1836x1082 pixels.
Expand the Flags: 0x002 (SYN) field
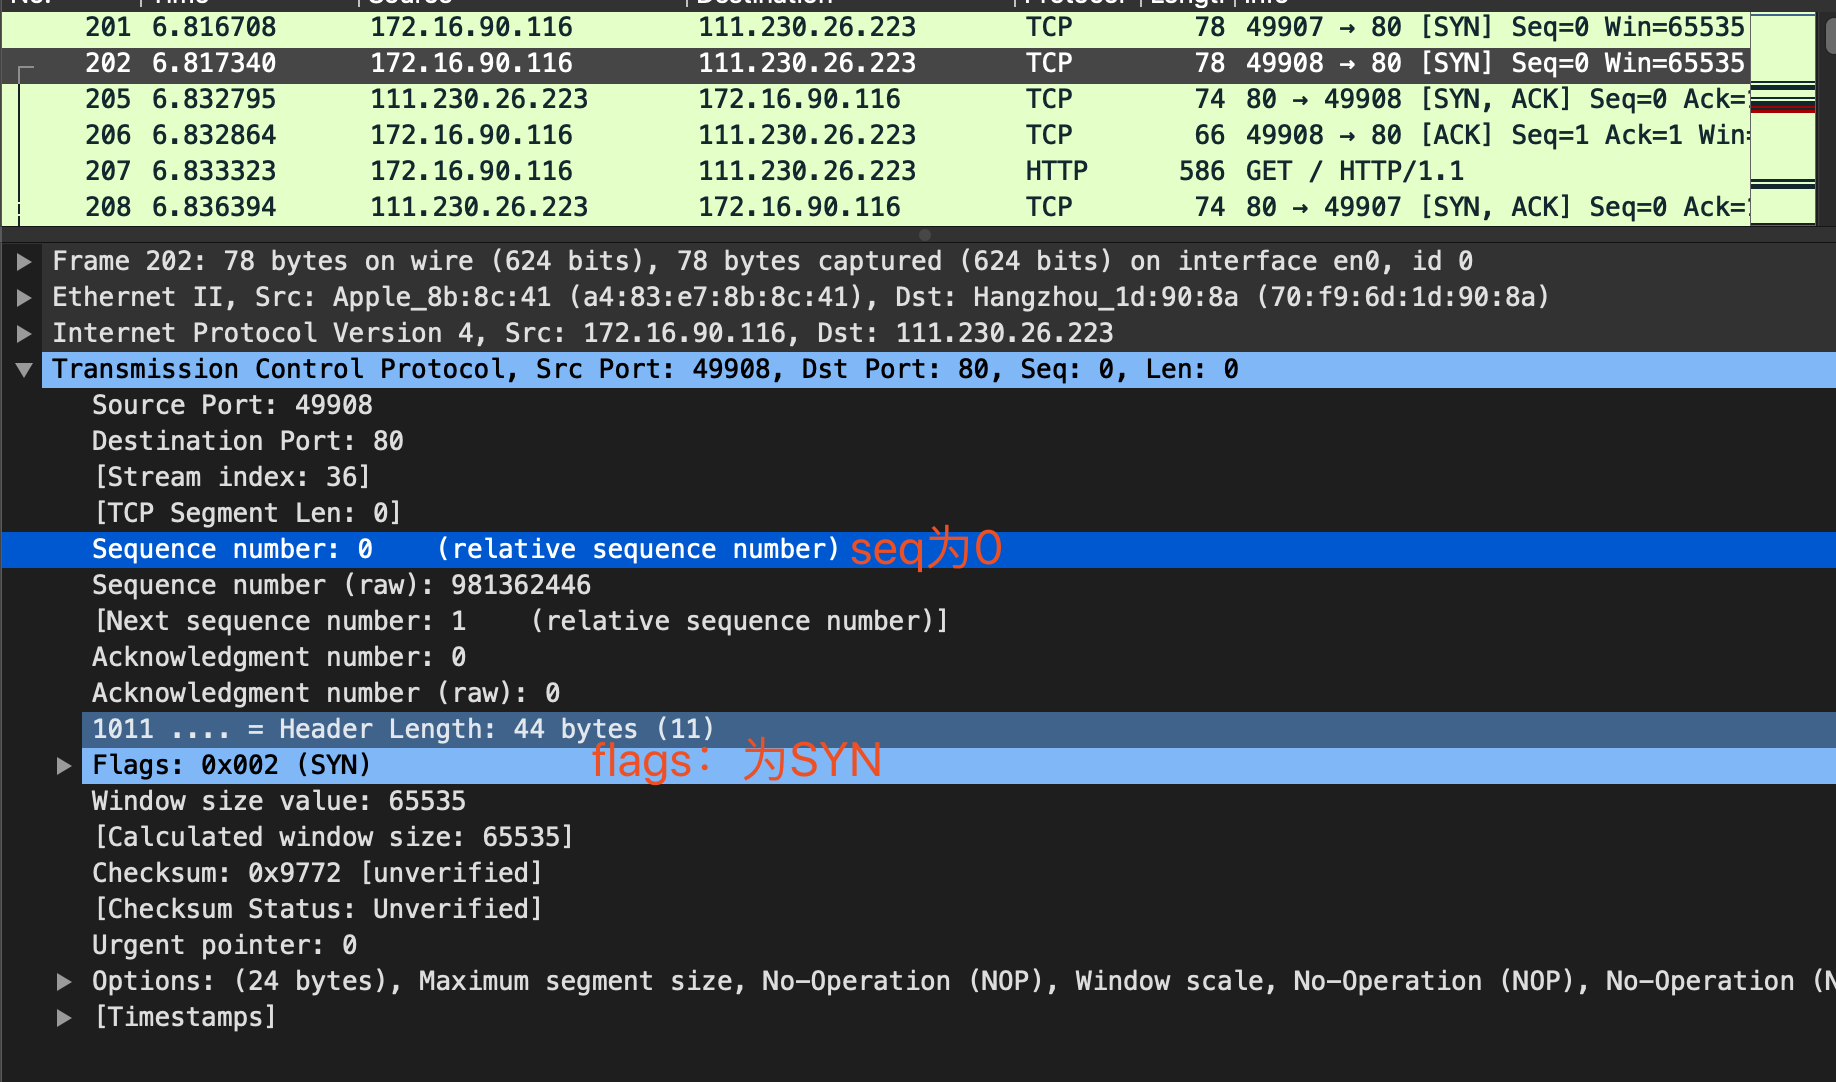tap(64, 765)
